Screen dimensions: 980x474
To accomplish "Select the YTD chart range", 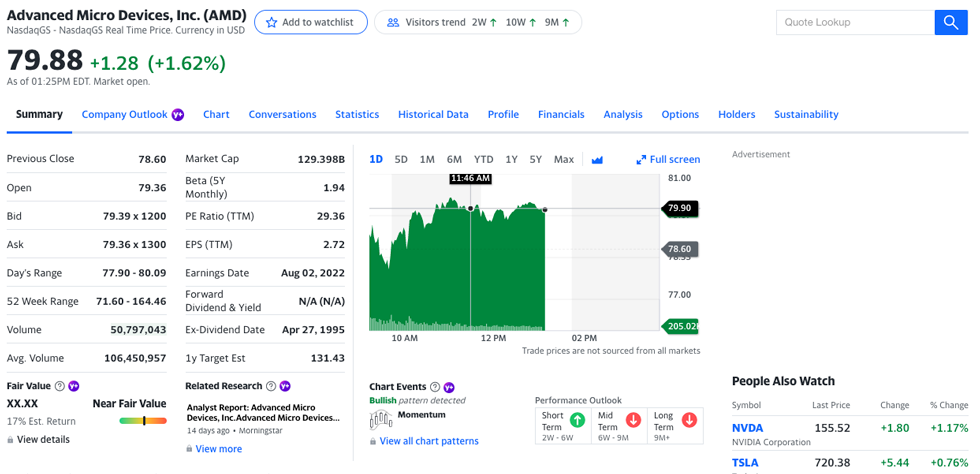I will coord(484,159).
